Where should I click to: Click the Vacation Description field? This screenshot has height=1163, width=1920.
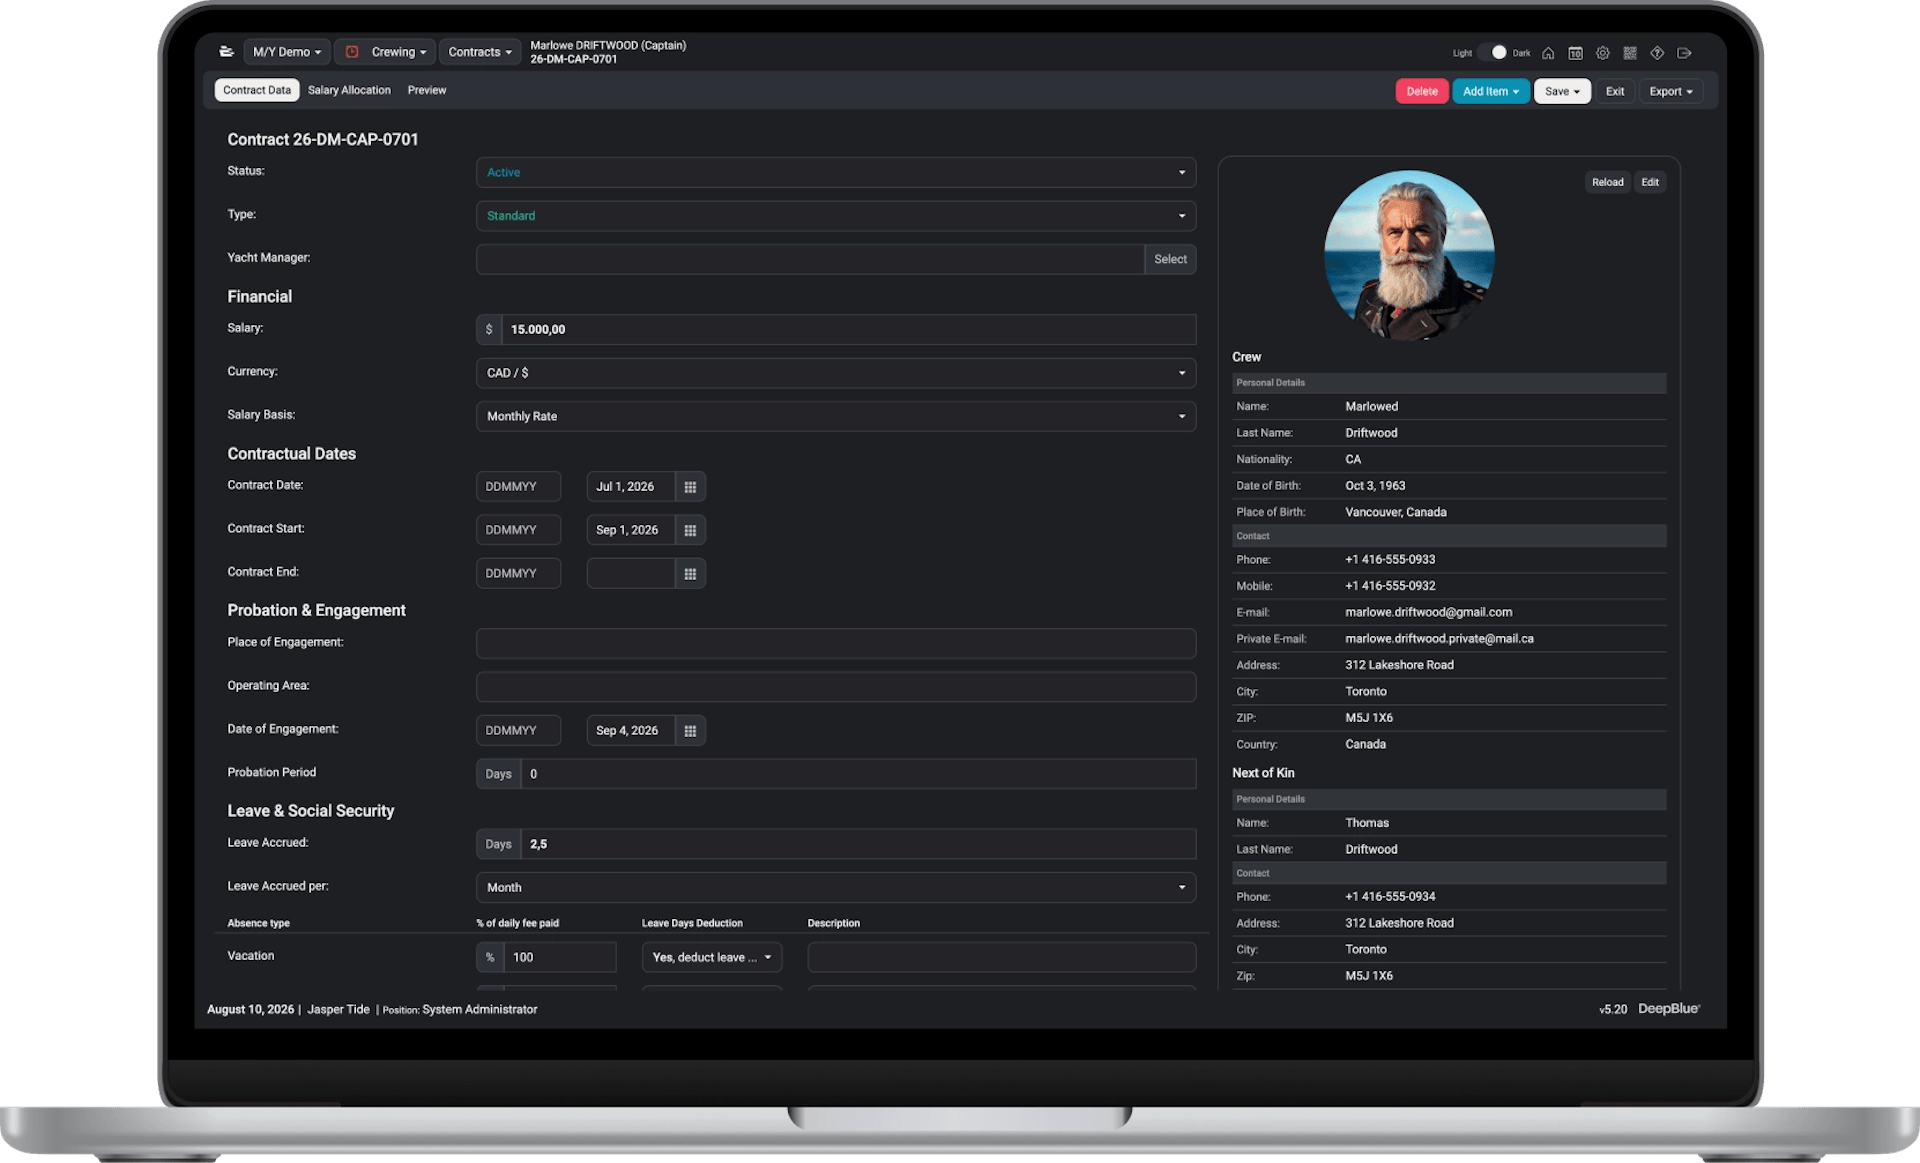pos(1001,957)
